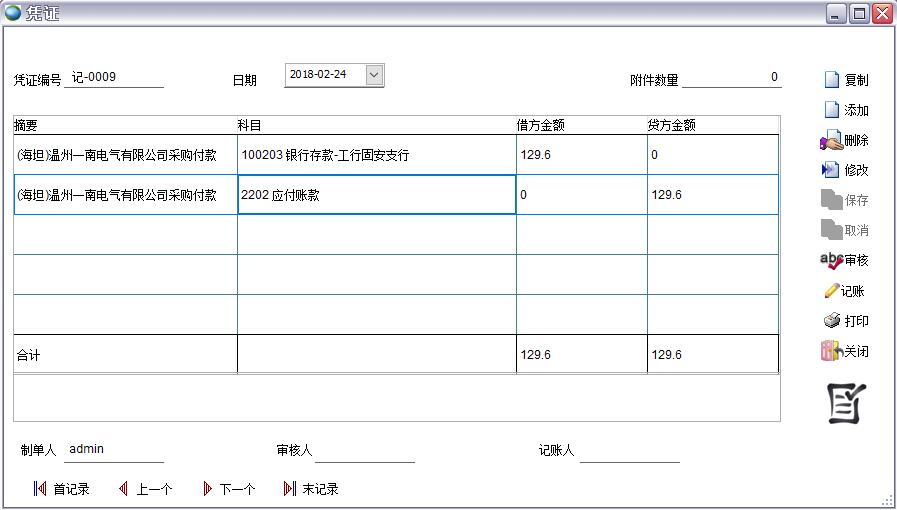
Task: Click the 添加 (add) voucher icon
Action: 831,110
